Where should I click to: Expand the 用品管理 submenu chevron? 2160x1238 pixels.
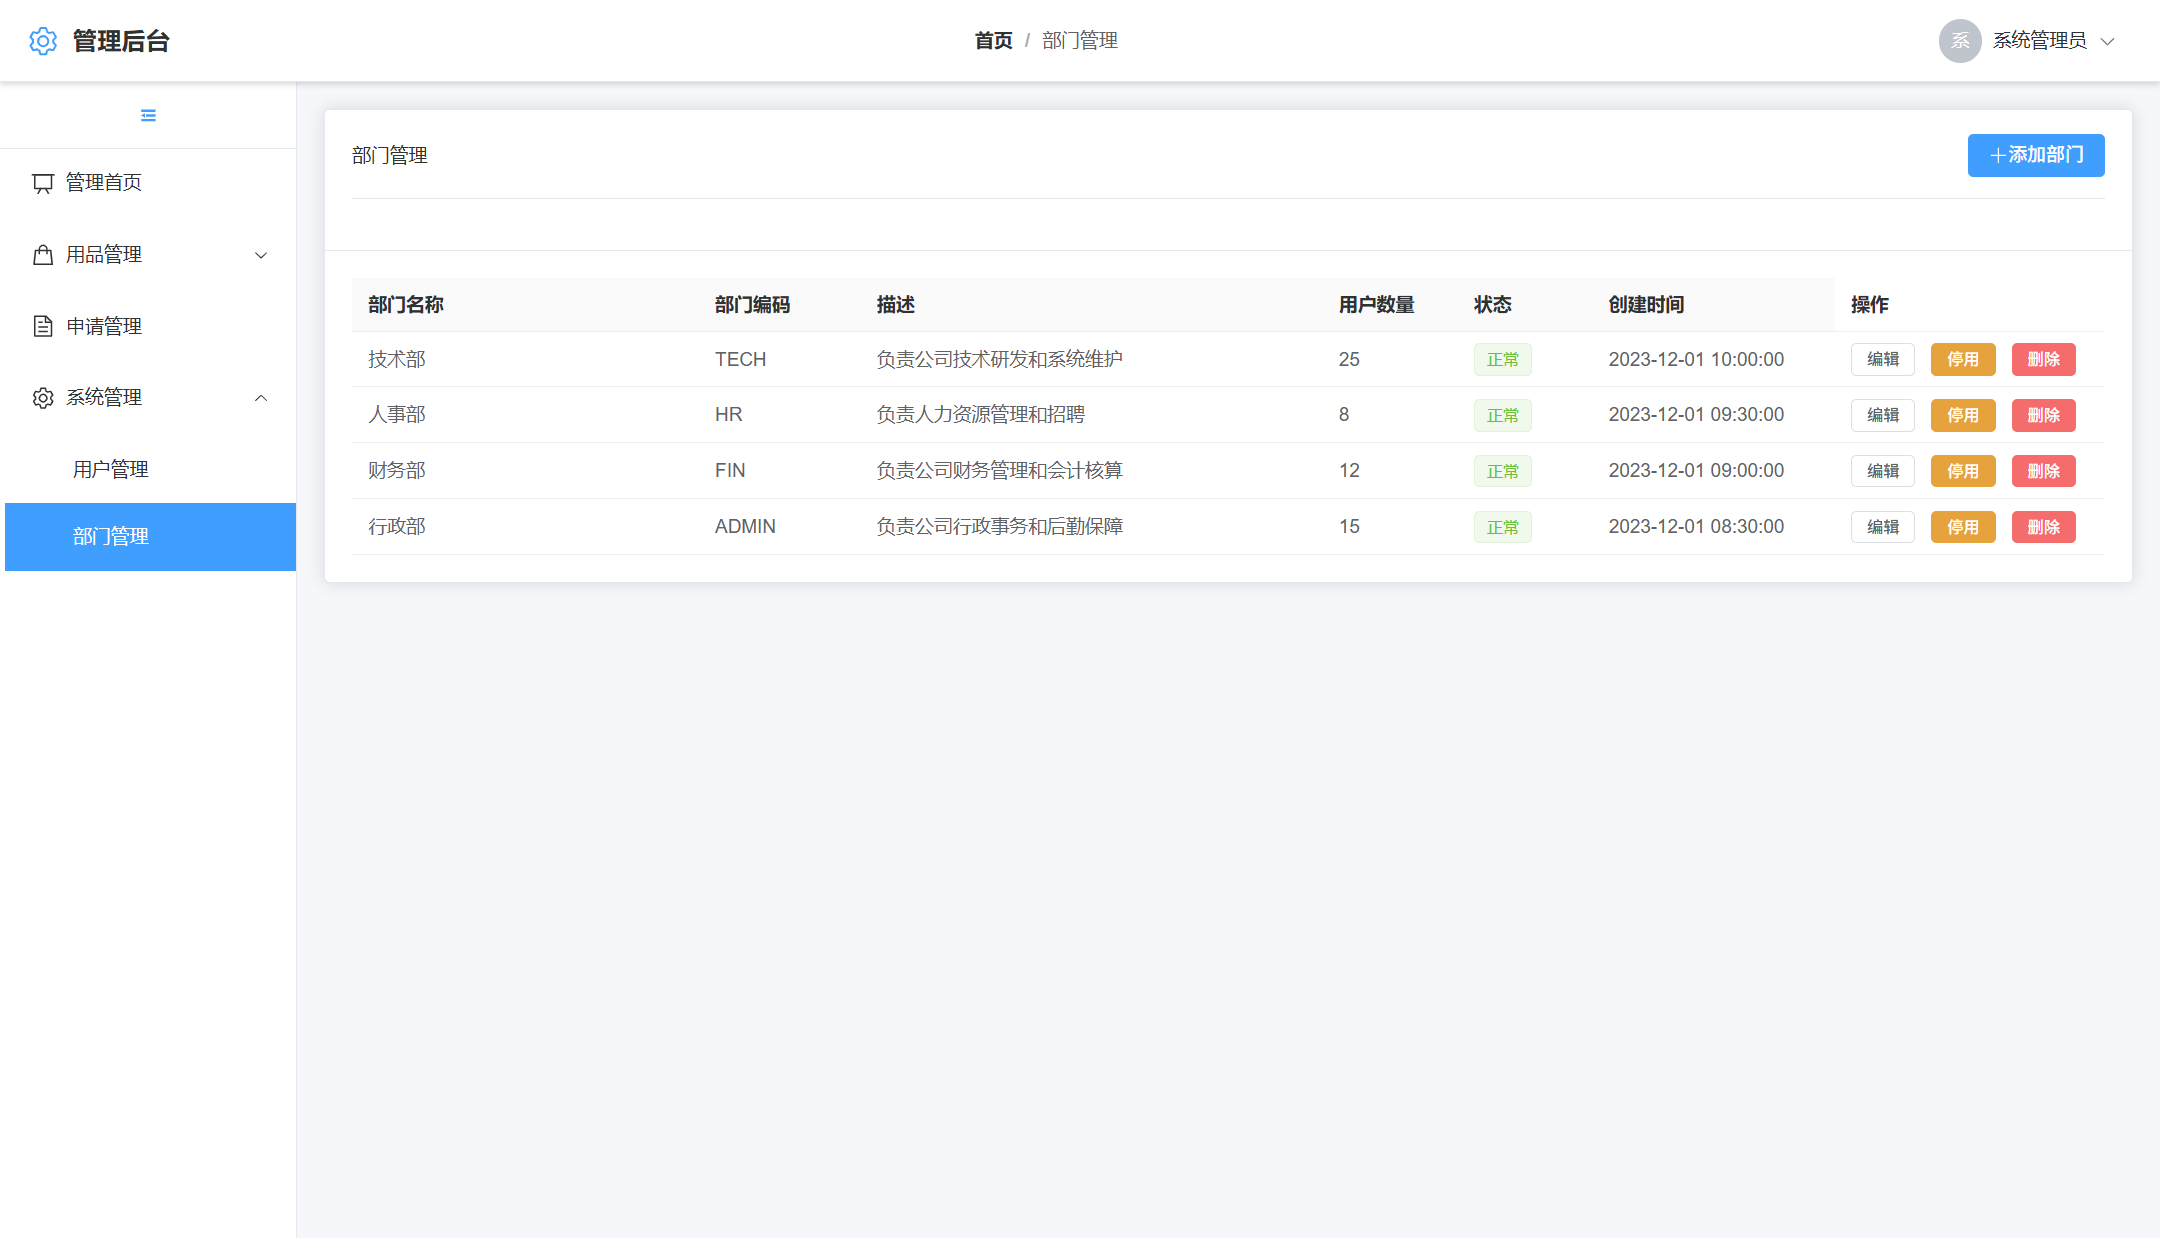[x=261, y=256]
